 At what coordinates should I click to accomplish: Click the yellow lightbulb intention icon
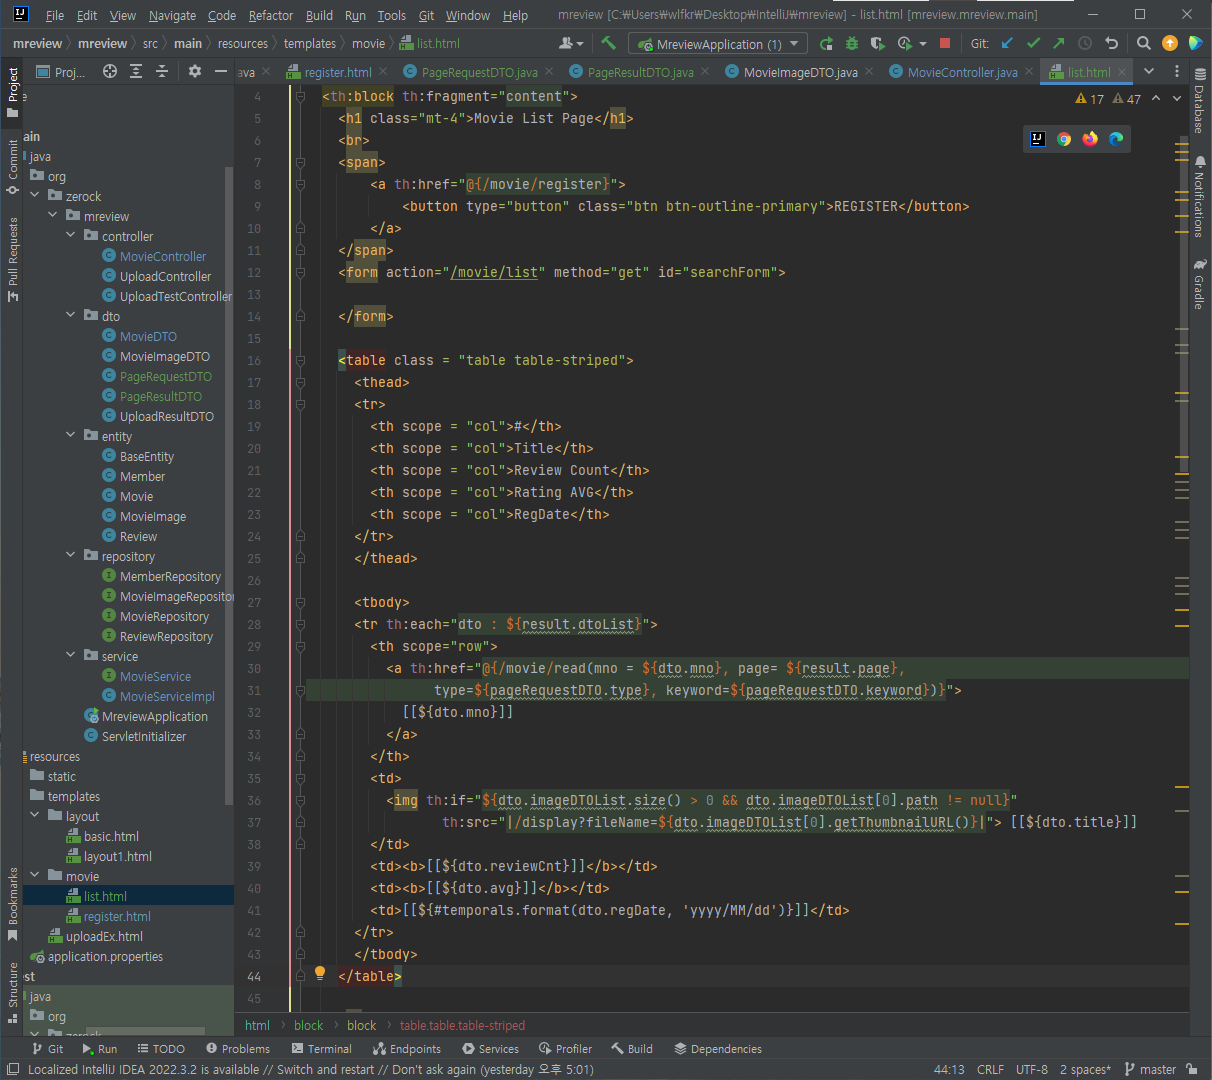tap(320, 973)
